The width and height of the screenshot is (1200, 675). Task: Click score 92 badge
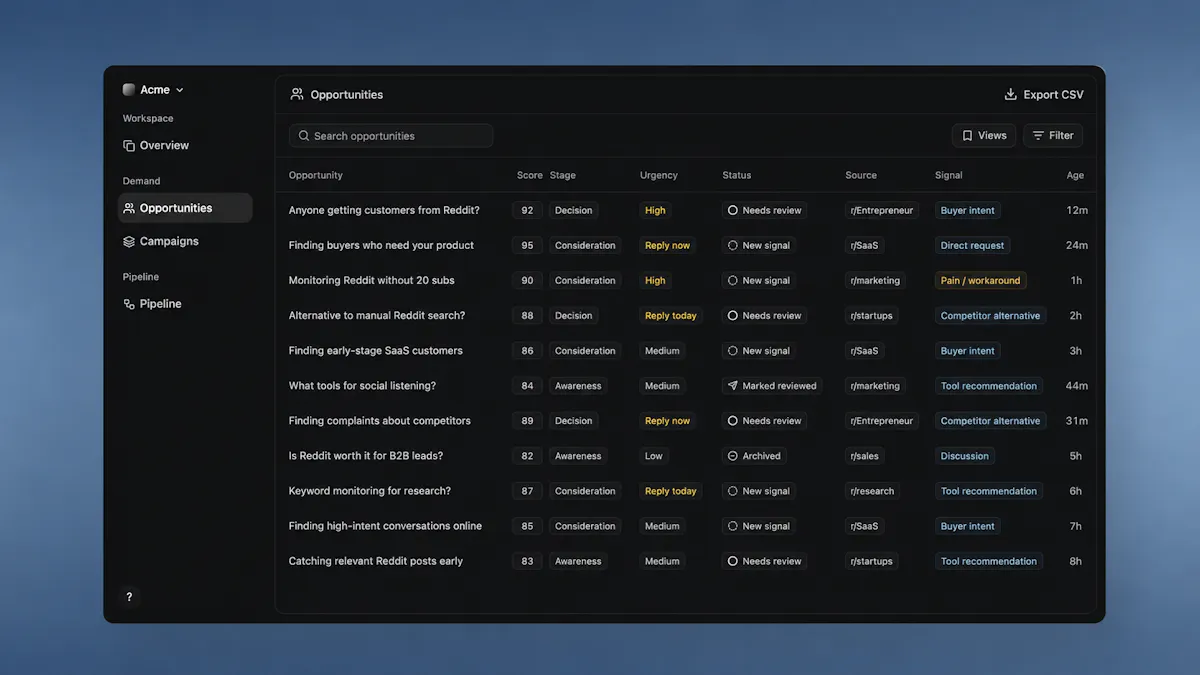[527, 210]
